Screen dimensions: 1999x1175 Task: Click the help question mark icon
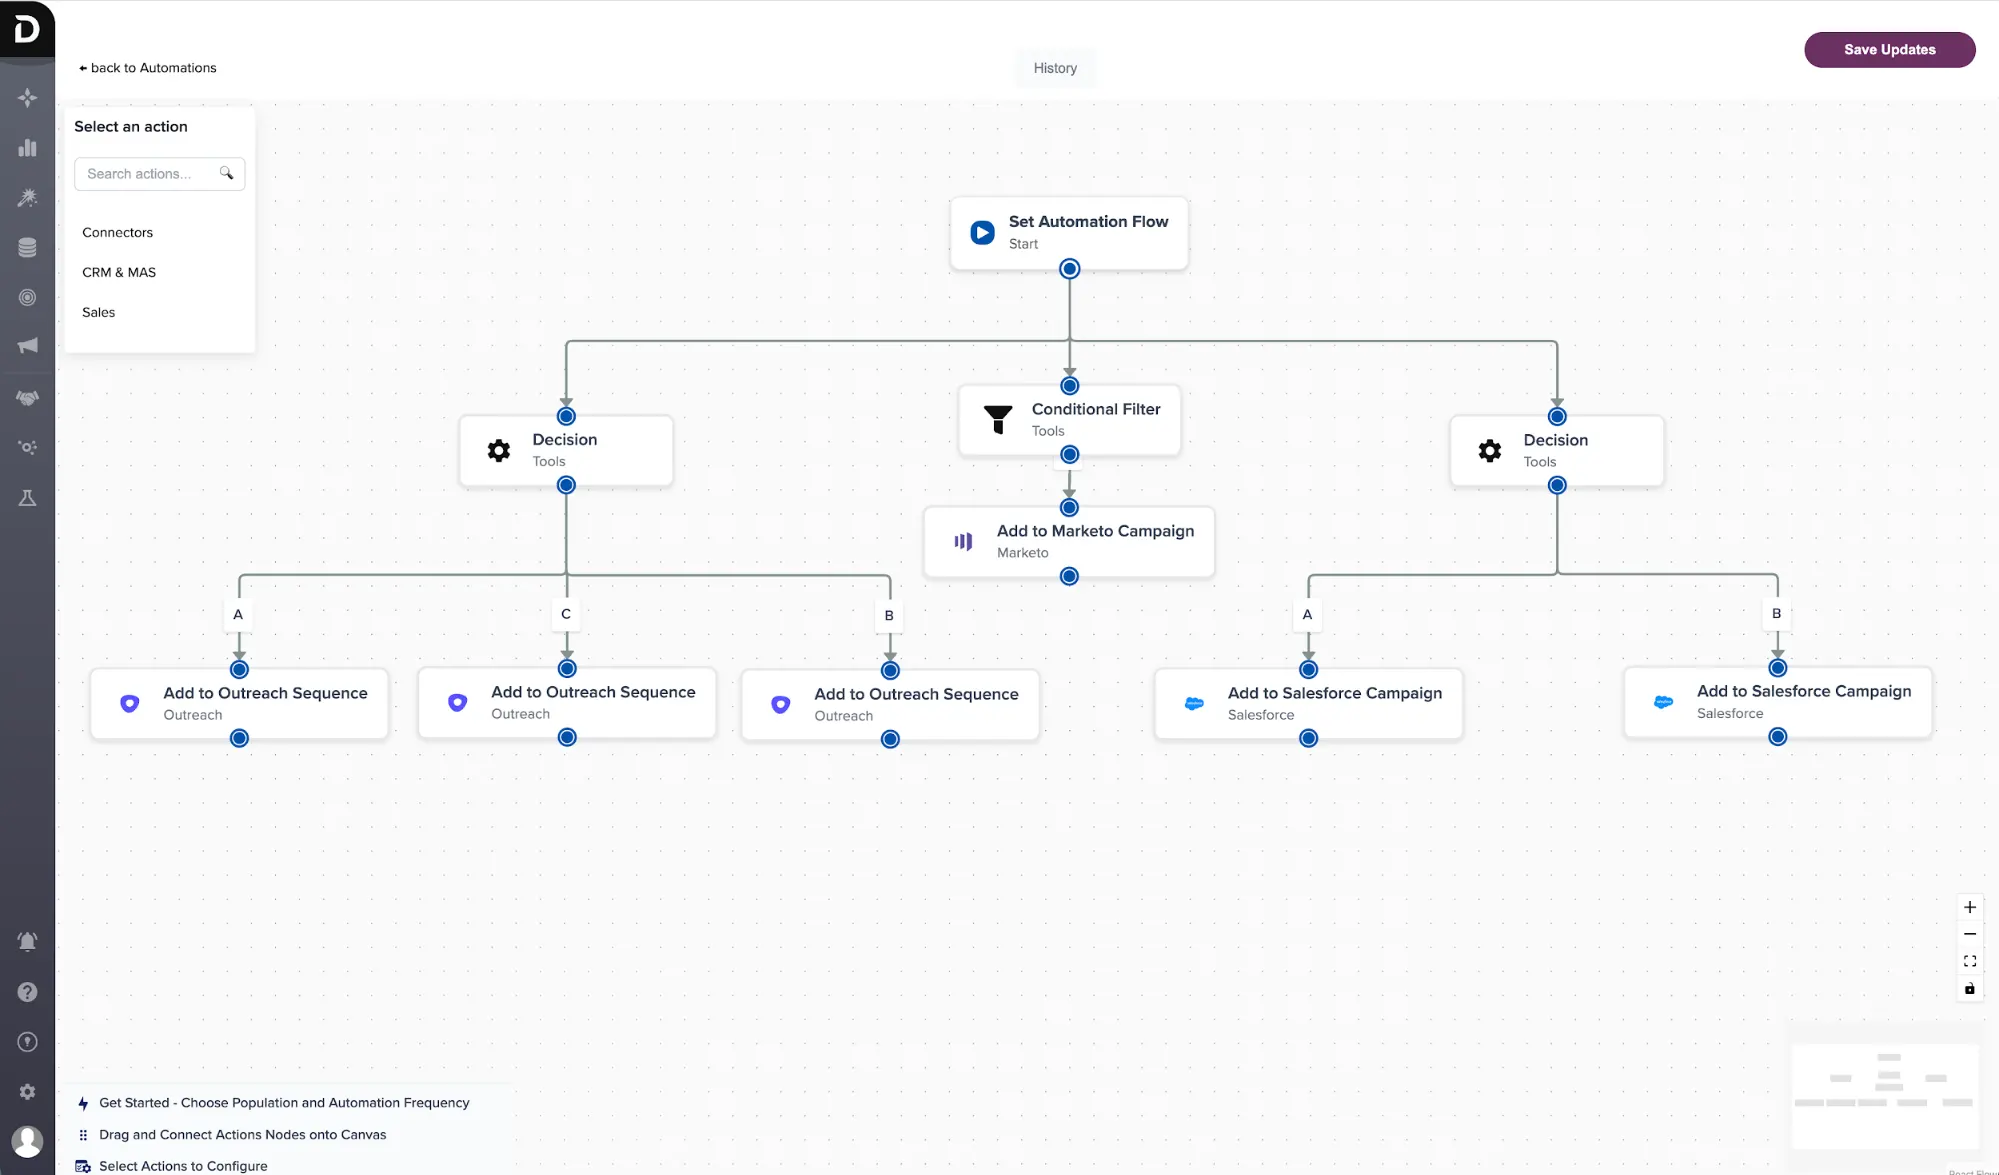pos(27,992)
